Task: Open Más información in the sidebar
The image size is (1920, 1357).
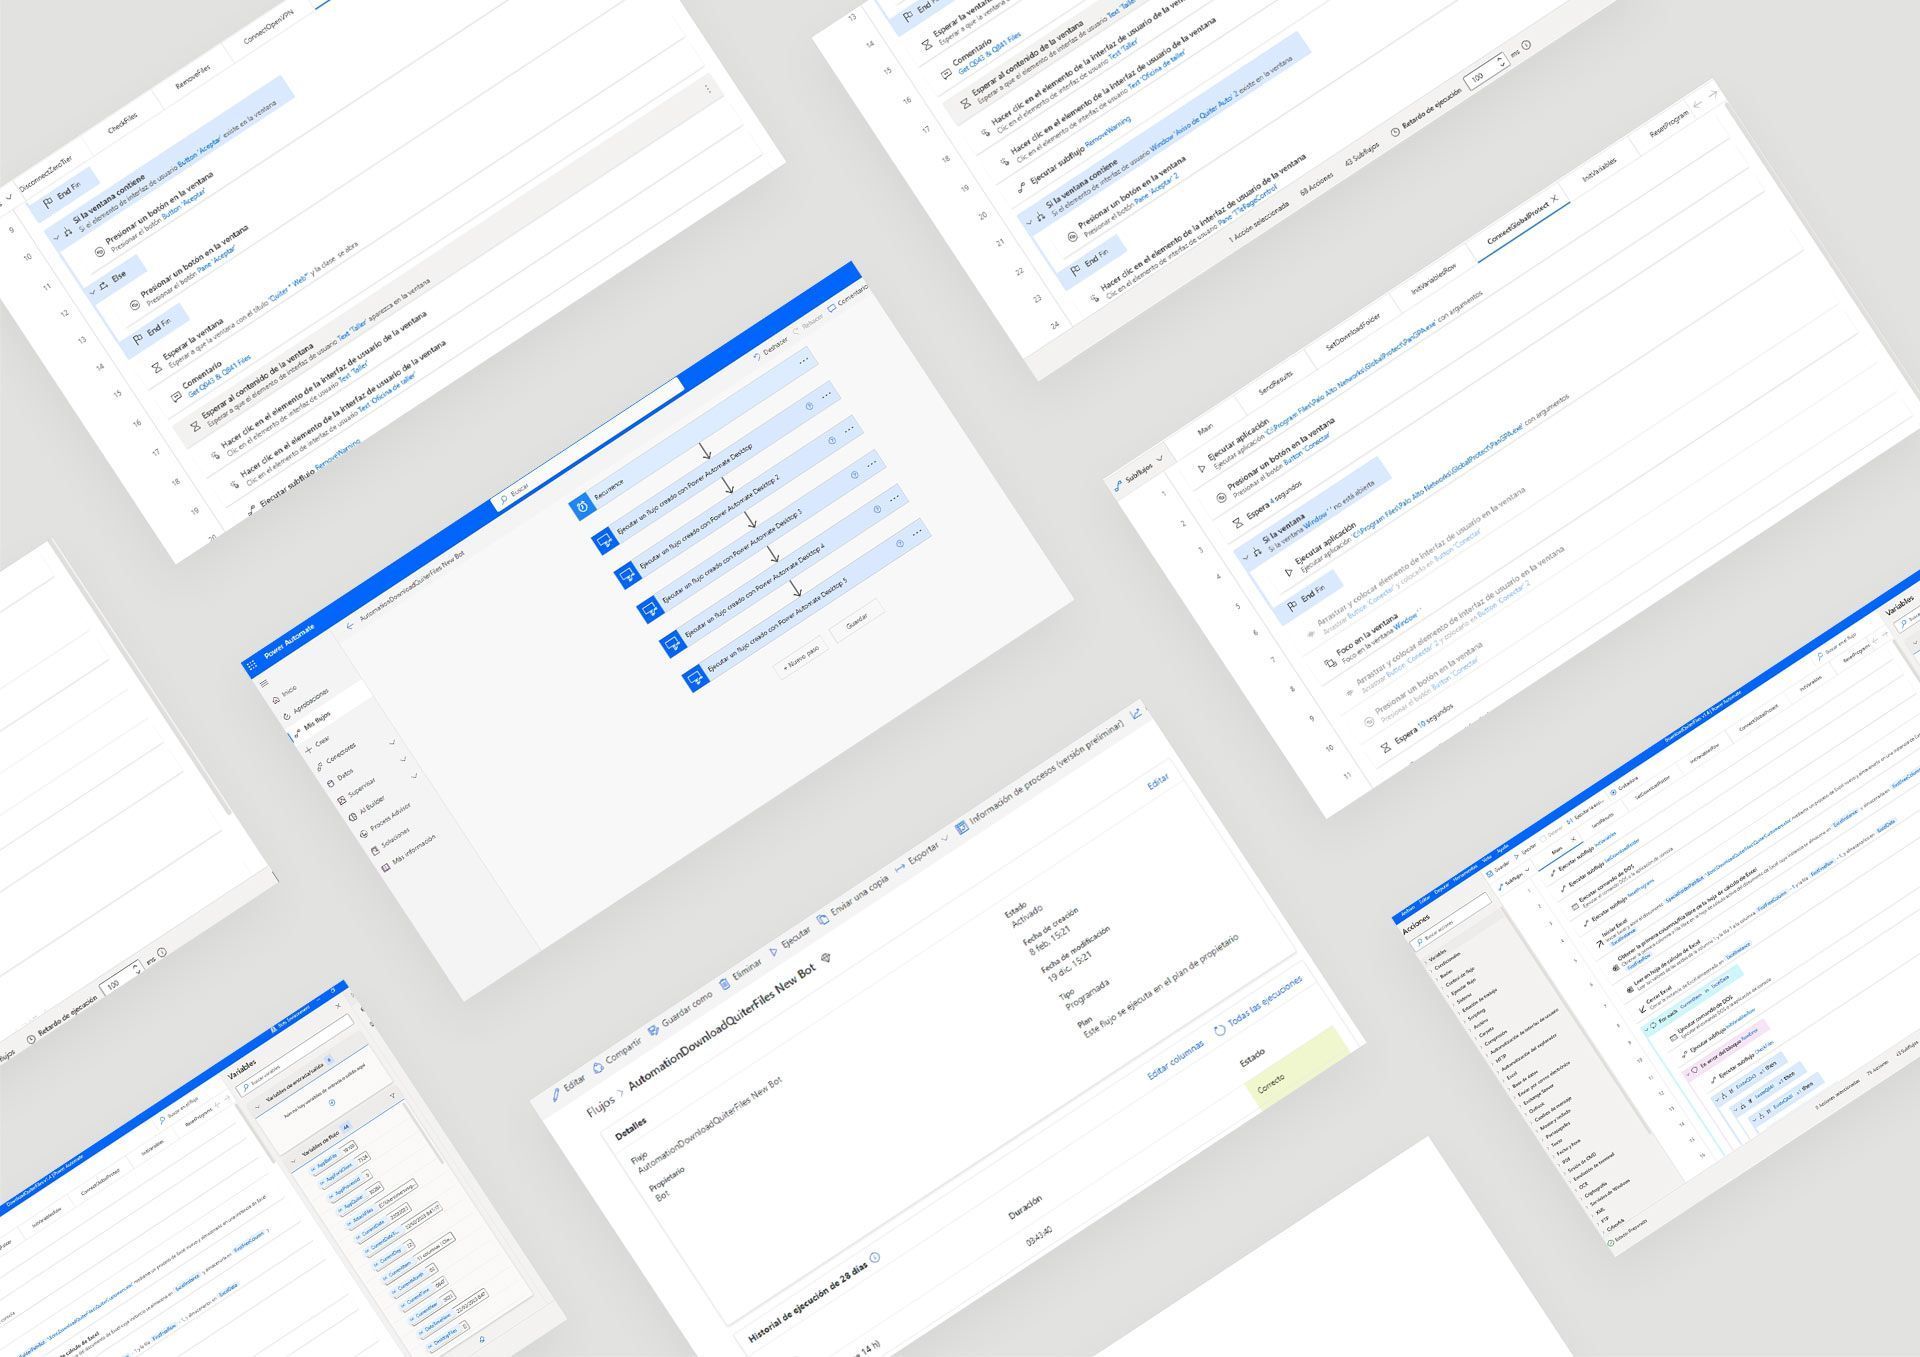Action: (408, 852)
